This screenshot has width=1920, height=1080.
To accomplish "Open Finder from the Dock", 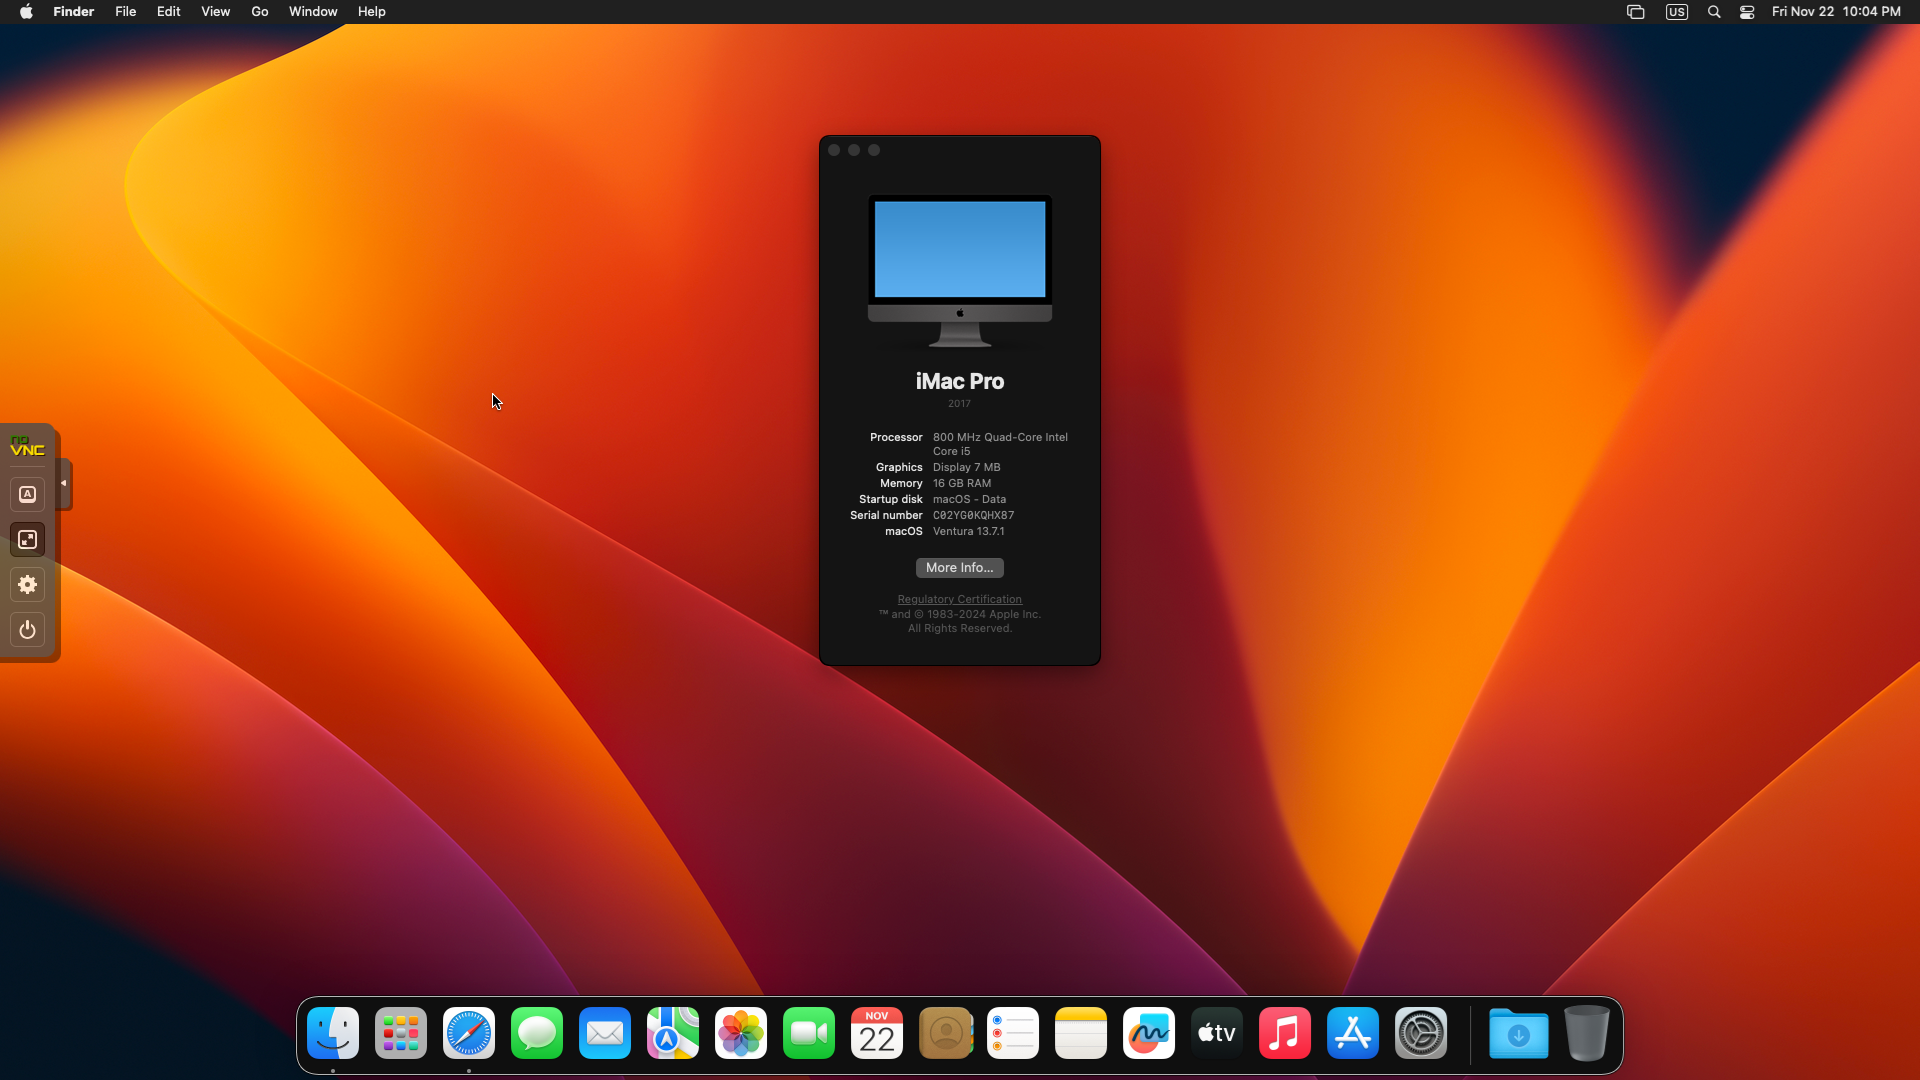I will tap(333, 1033).
